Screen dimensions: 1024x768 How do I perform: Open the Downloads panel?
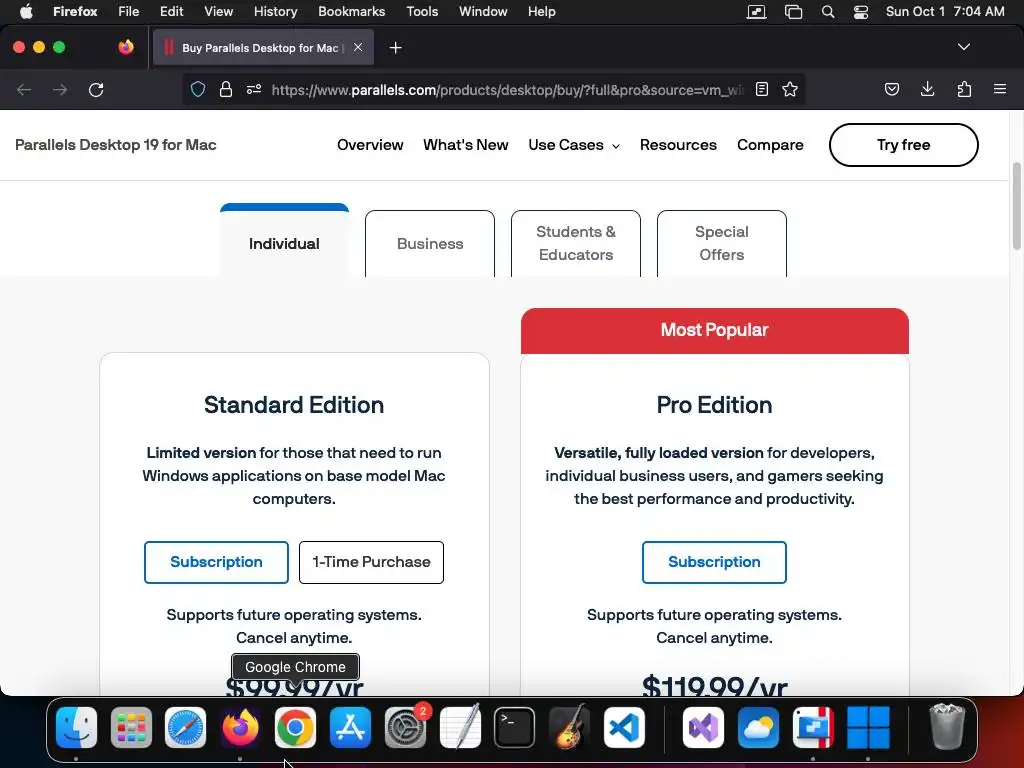(927, 89)
